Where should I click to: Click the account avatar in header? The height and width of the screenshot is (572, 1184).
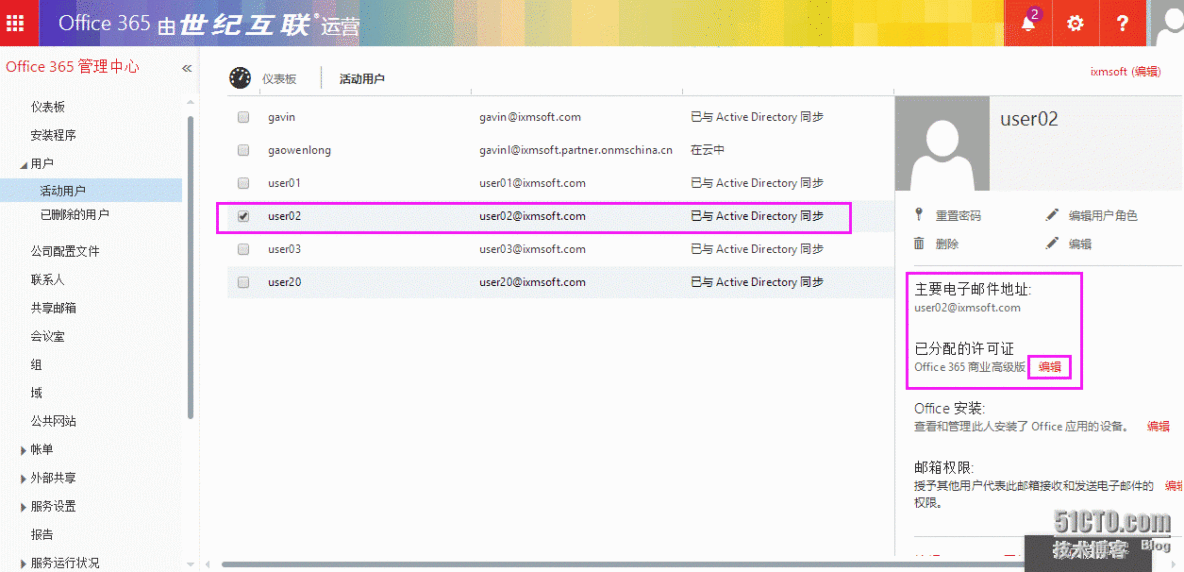click(1165, 23)
